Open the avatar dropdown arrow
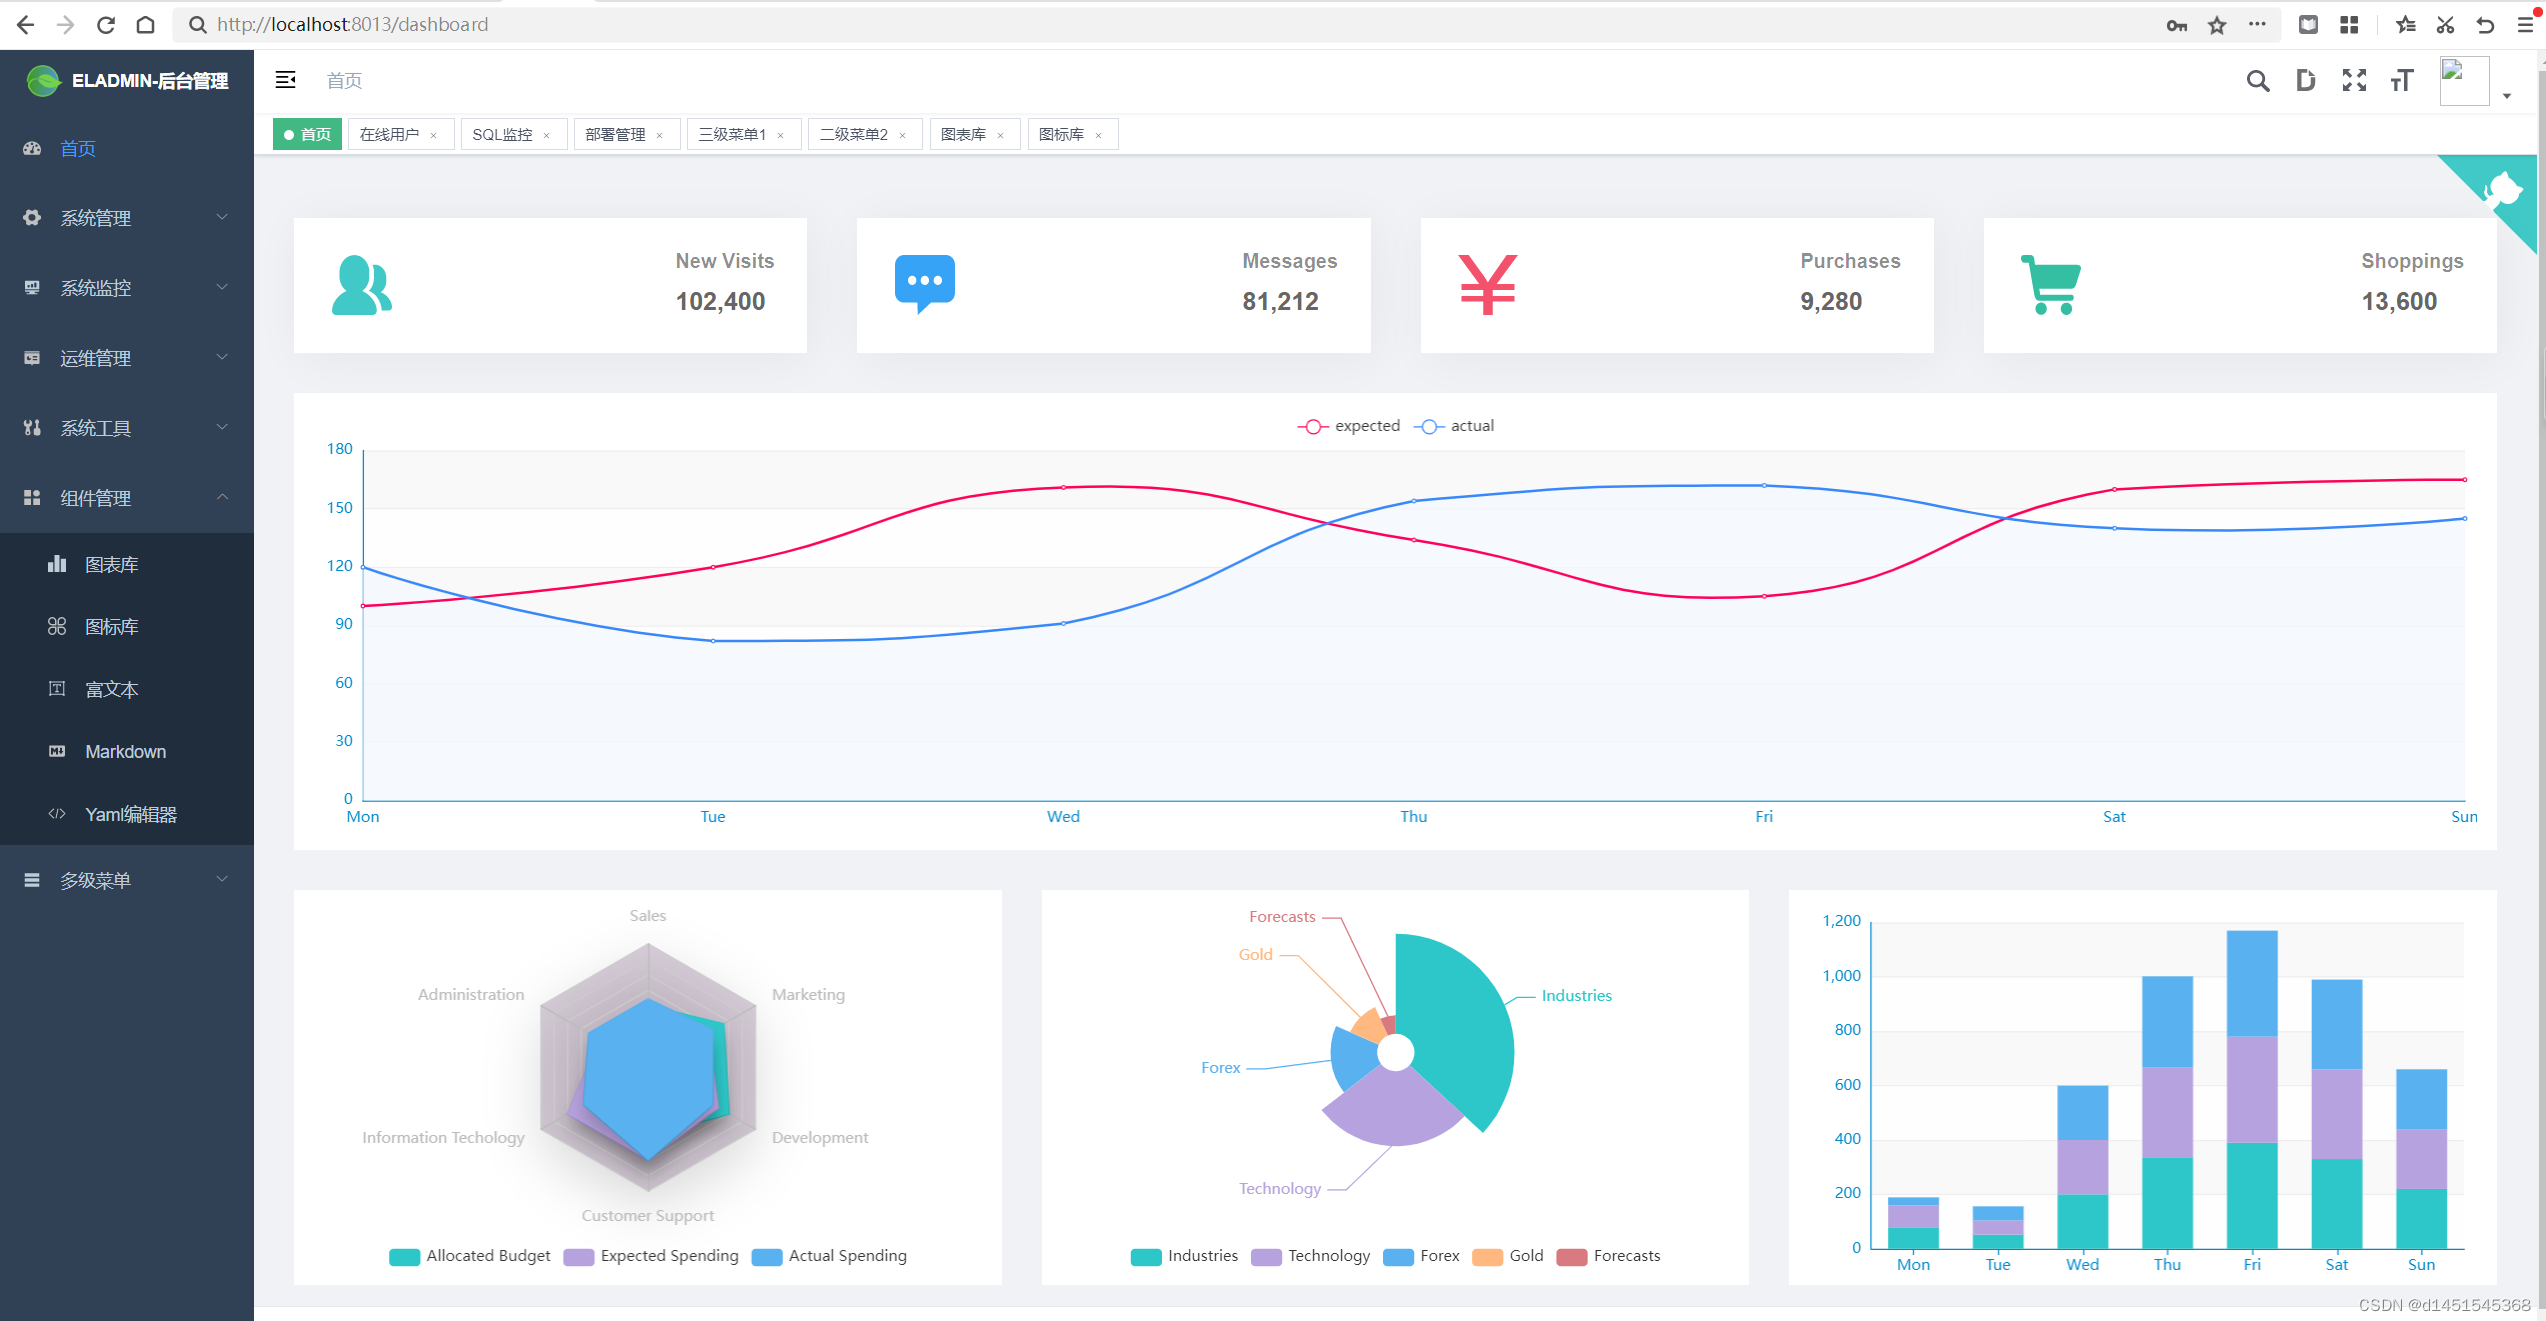 pyautogui.click(x=2507, y=96)
